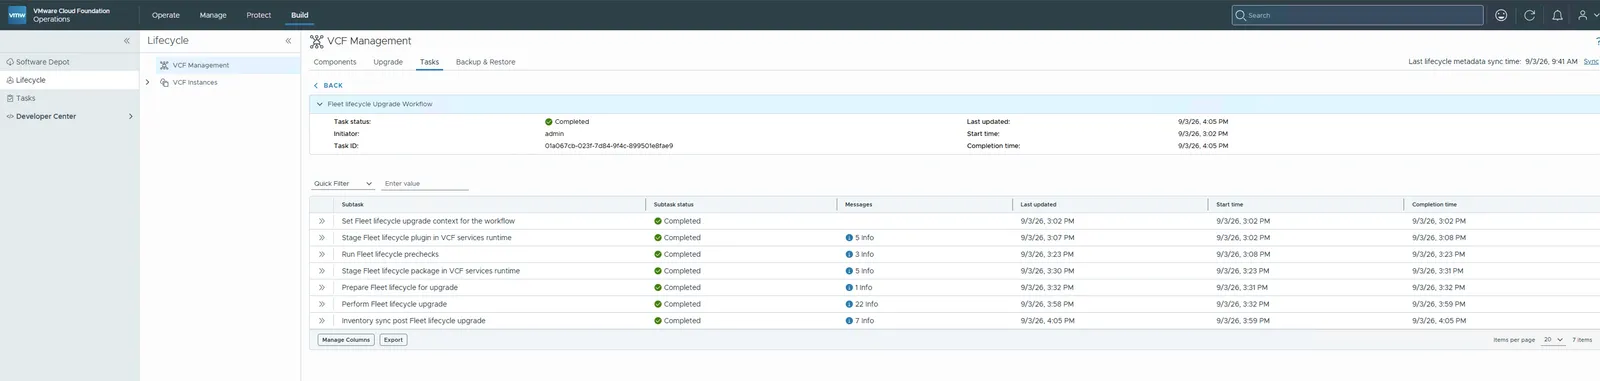Click the Sync link

tap(1591, 62)
